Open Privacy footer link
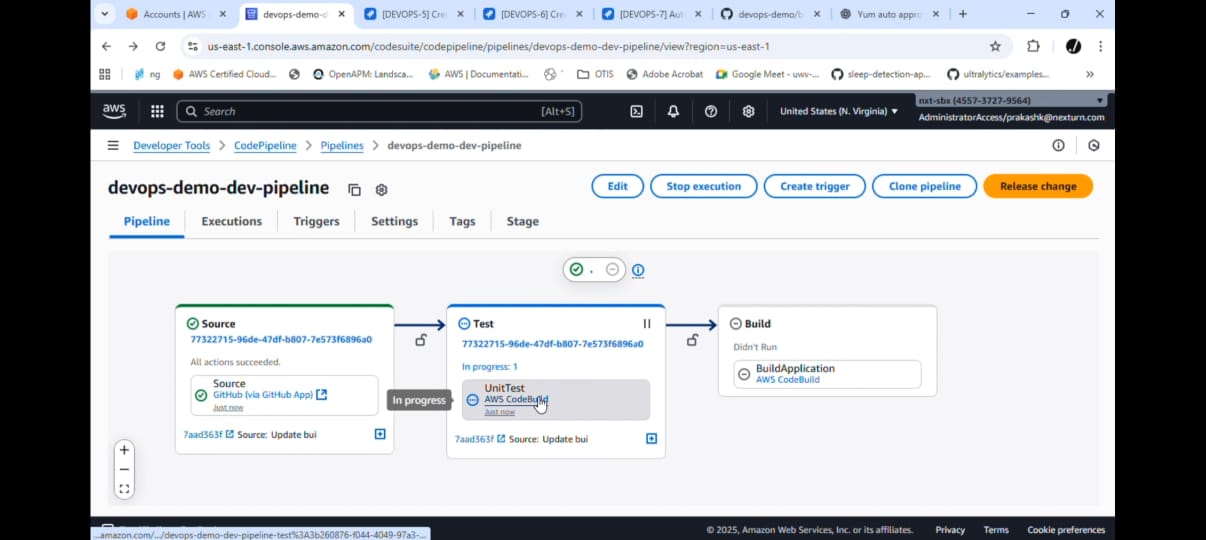This screenshot has height=540, width=1206. click(950, 530)
